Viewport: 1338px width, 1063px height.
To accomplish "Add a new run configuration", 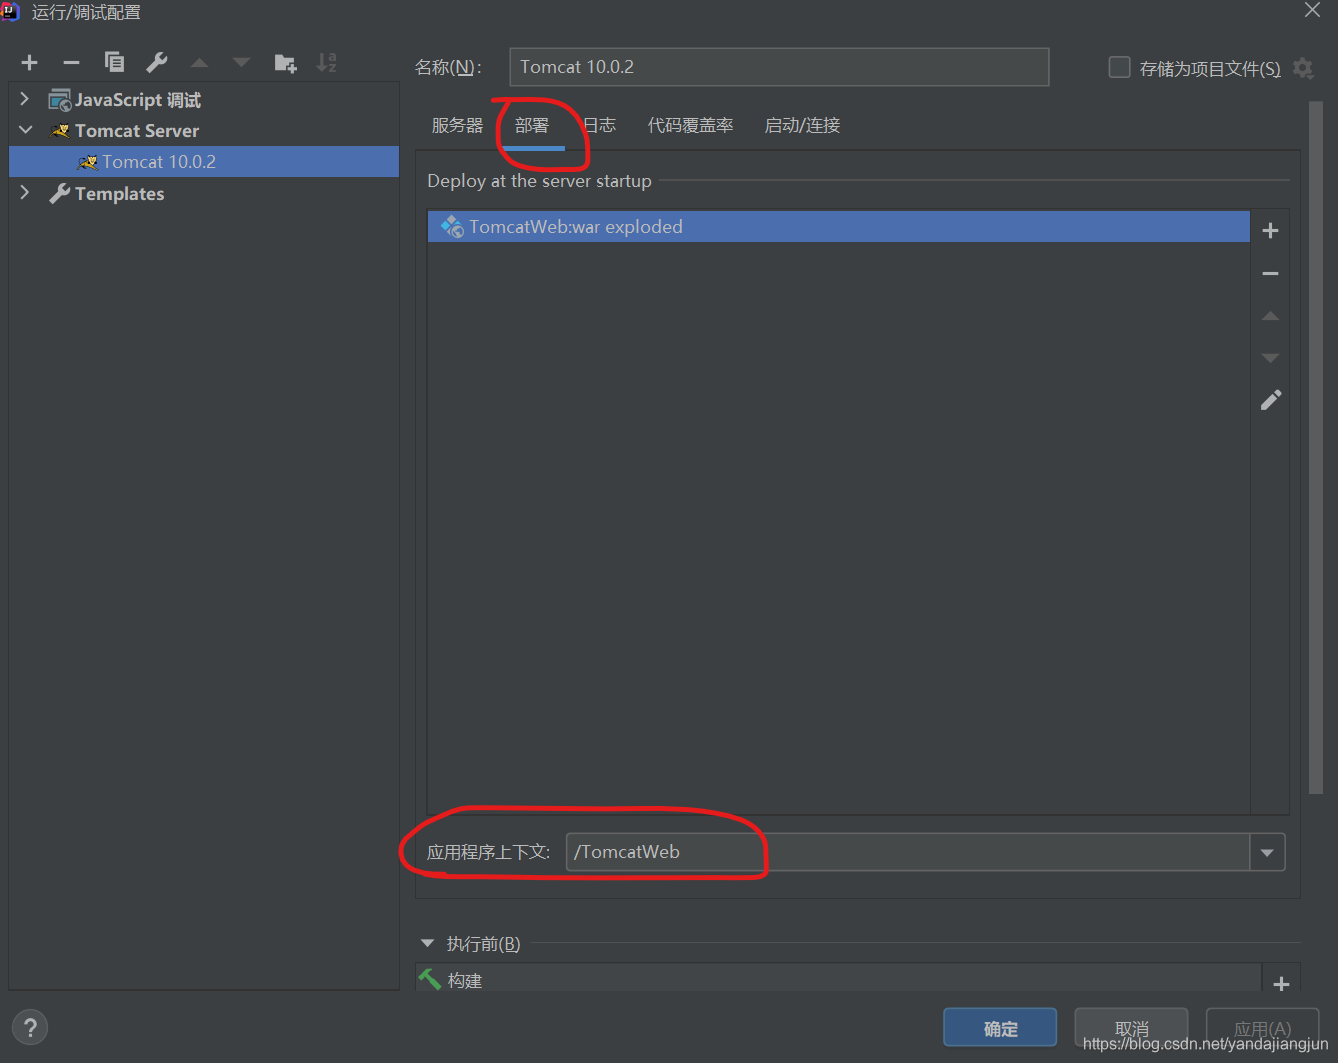I will point(30,63).
